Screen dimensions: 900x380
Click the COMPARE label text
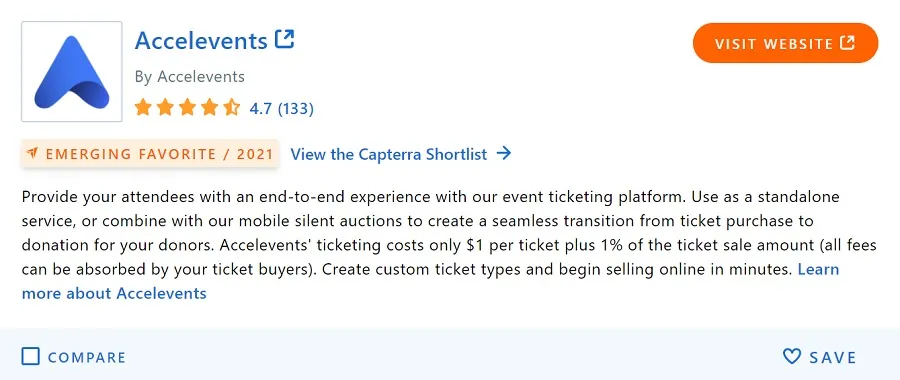pyautogui.click(x=87, y=358)
